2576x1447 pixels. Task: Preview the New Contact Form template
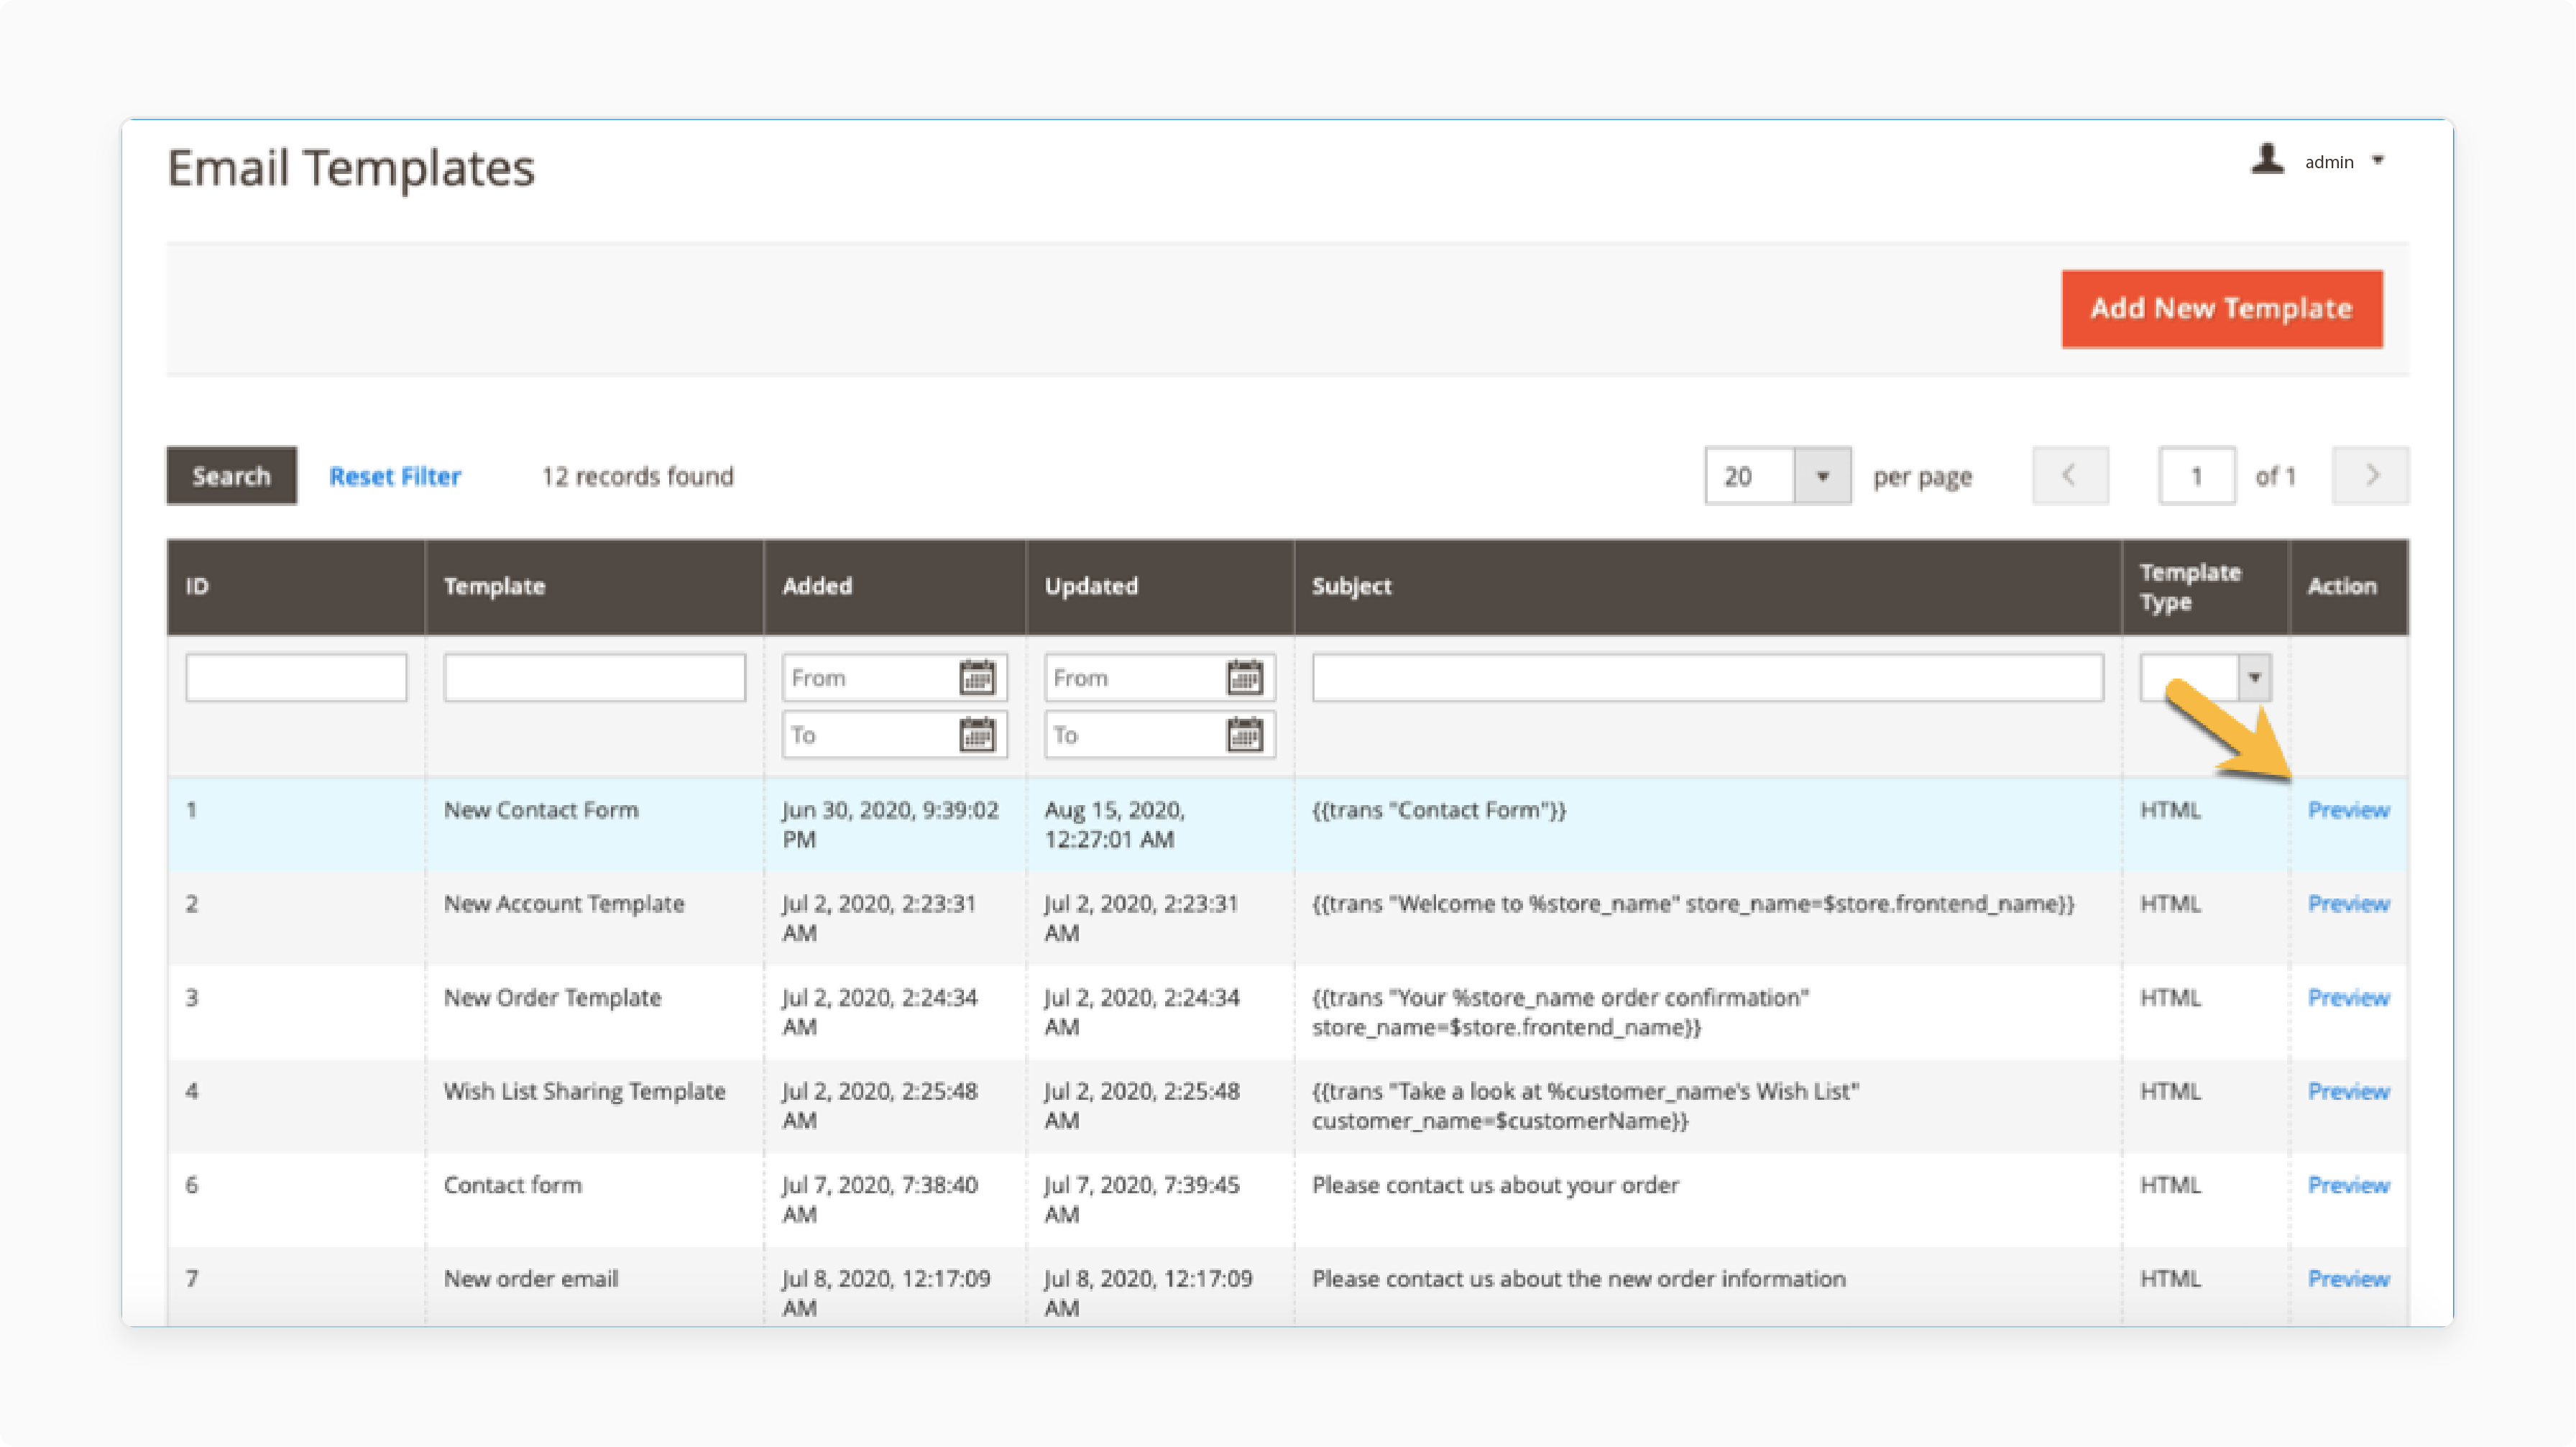point(2348,810)
